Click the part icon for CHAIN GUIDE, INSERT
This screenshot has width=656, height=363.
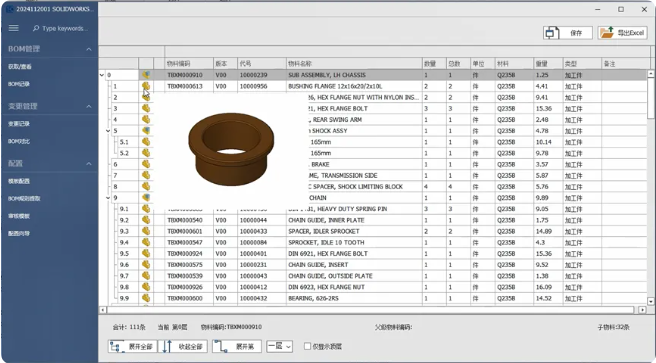point(146,264)
